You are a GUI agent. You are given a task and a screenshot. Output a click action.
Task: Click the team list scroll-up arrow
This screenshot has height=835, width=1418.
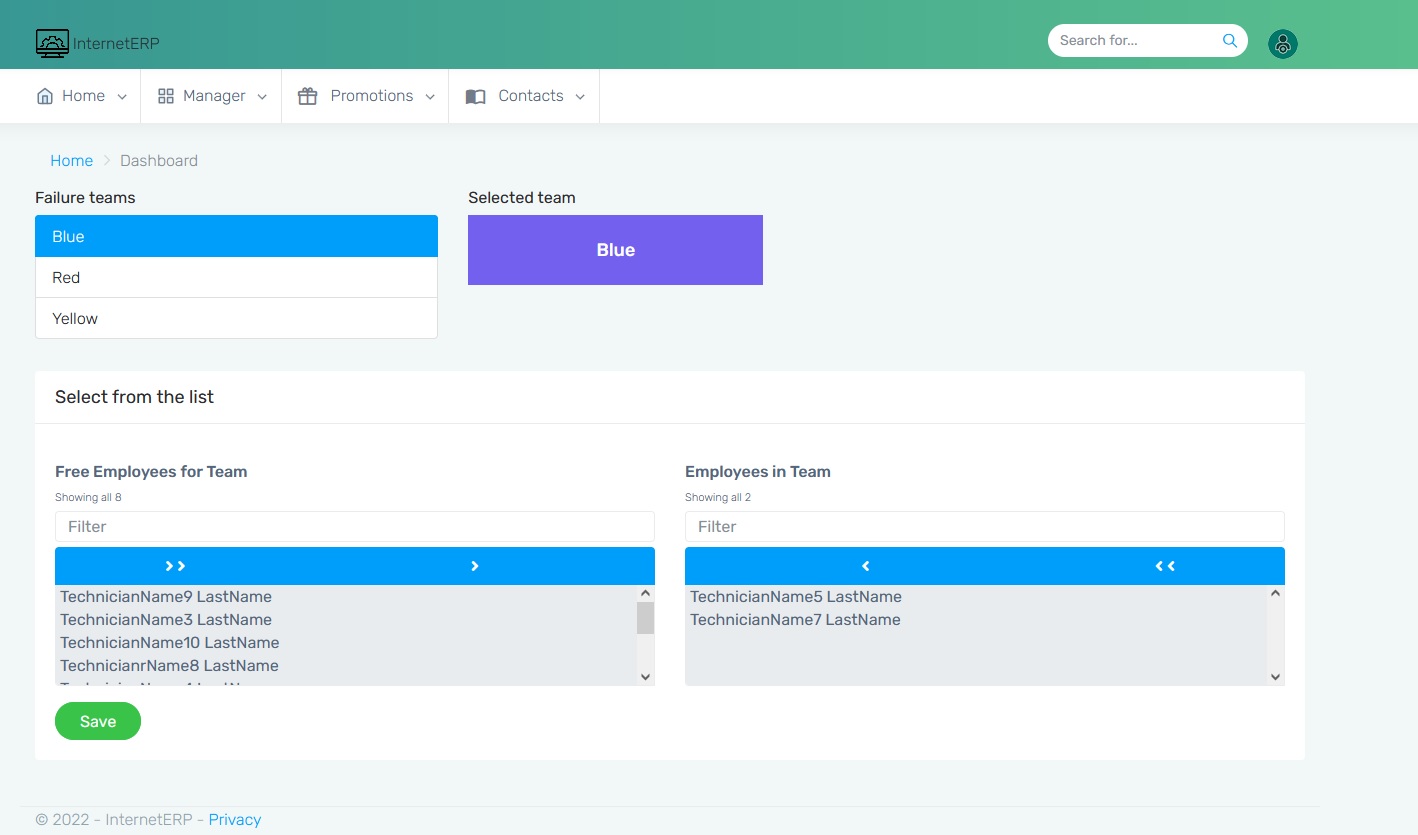pos(1275,593)
